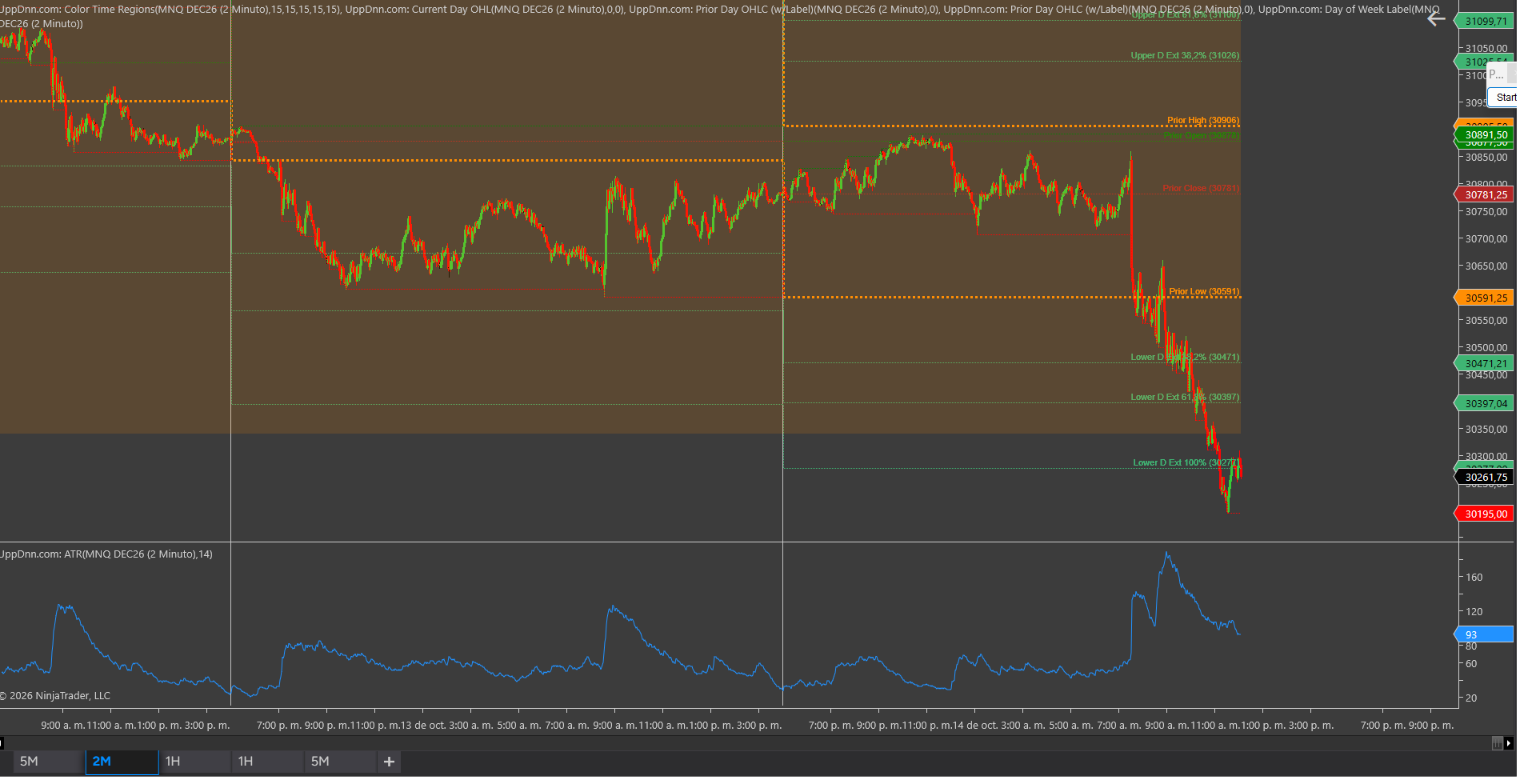Switch to the 2M chart tab
1517x777 pixels.
click(x=122, y=762)
